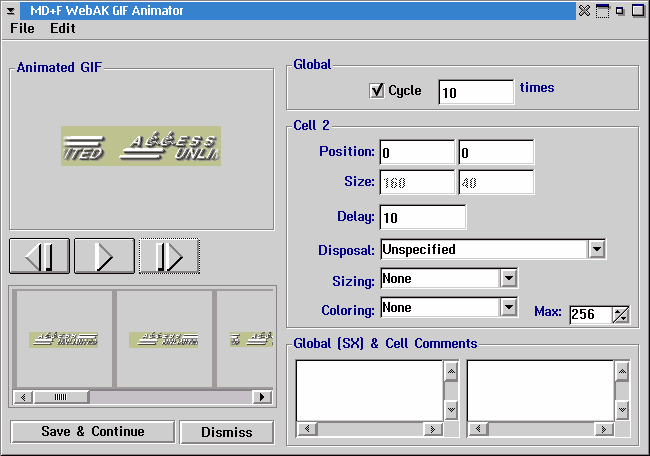Select the first cell thumbnail
Image resolution: width=650 pixels, height=456 pixels.
tap(63, 339)
